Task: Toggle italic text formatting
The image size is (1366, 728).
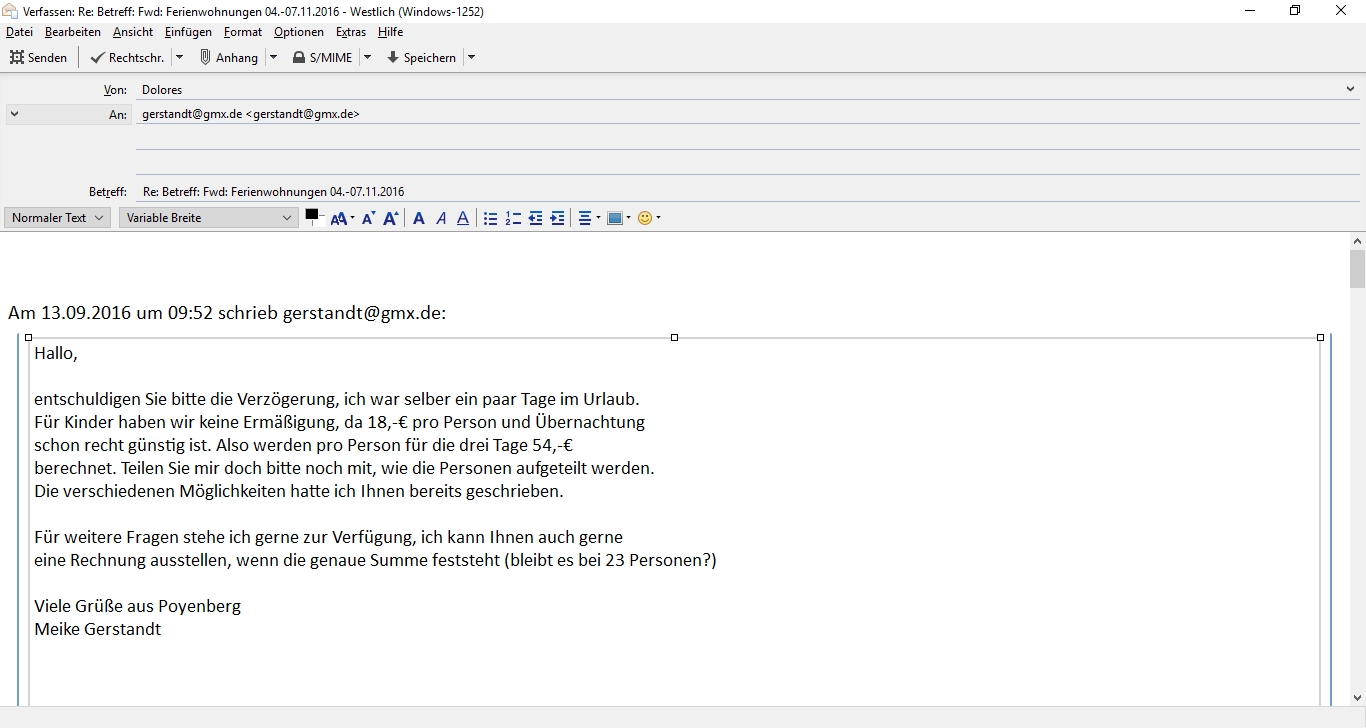Action: point(441,218)
